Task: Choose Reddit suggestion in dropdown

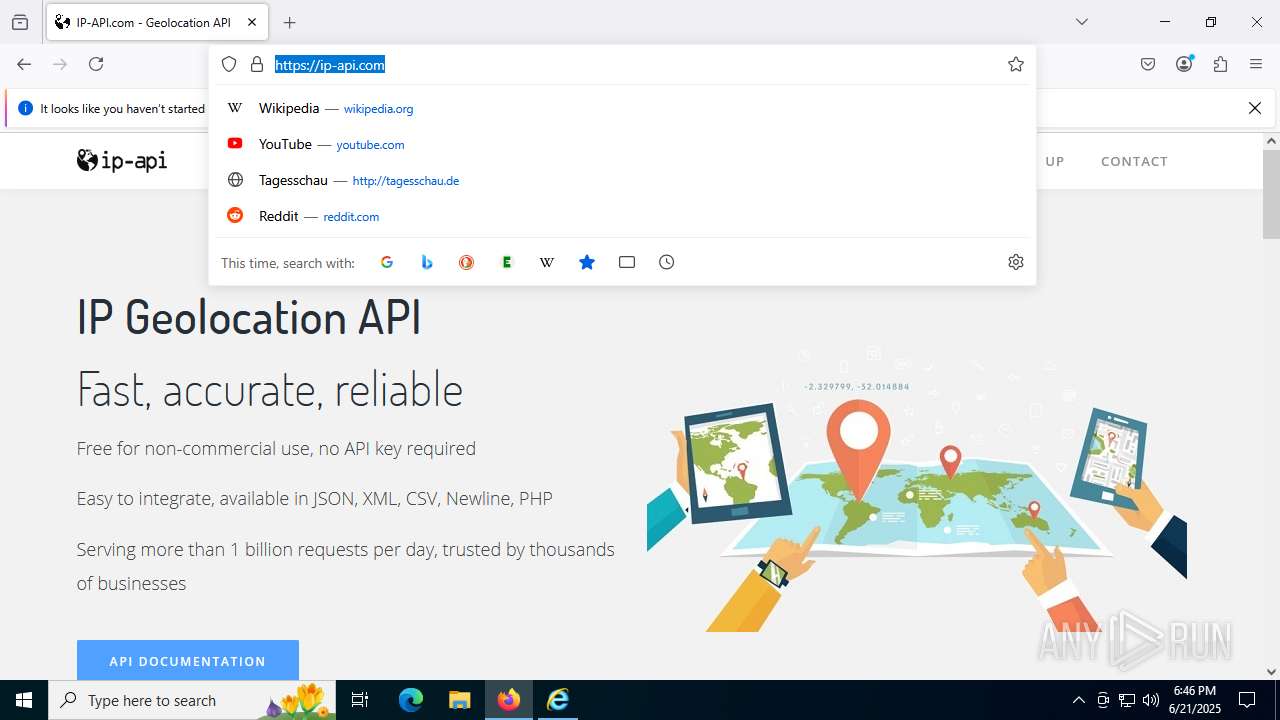Action: coord(622,216)
